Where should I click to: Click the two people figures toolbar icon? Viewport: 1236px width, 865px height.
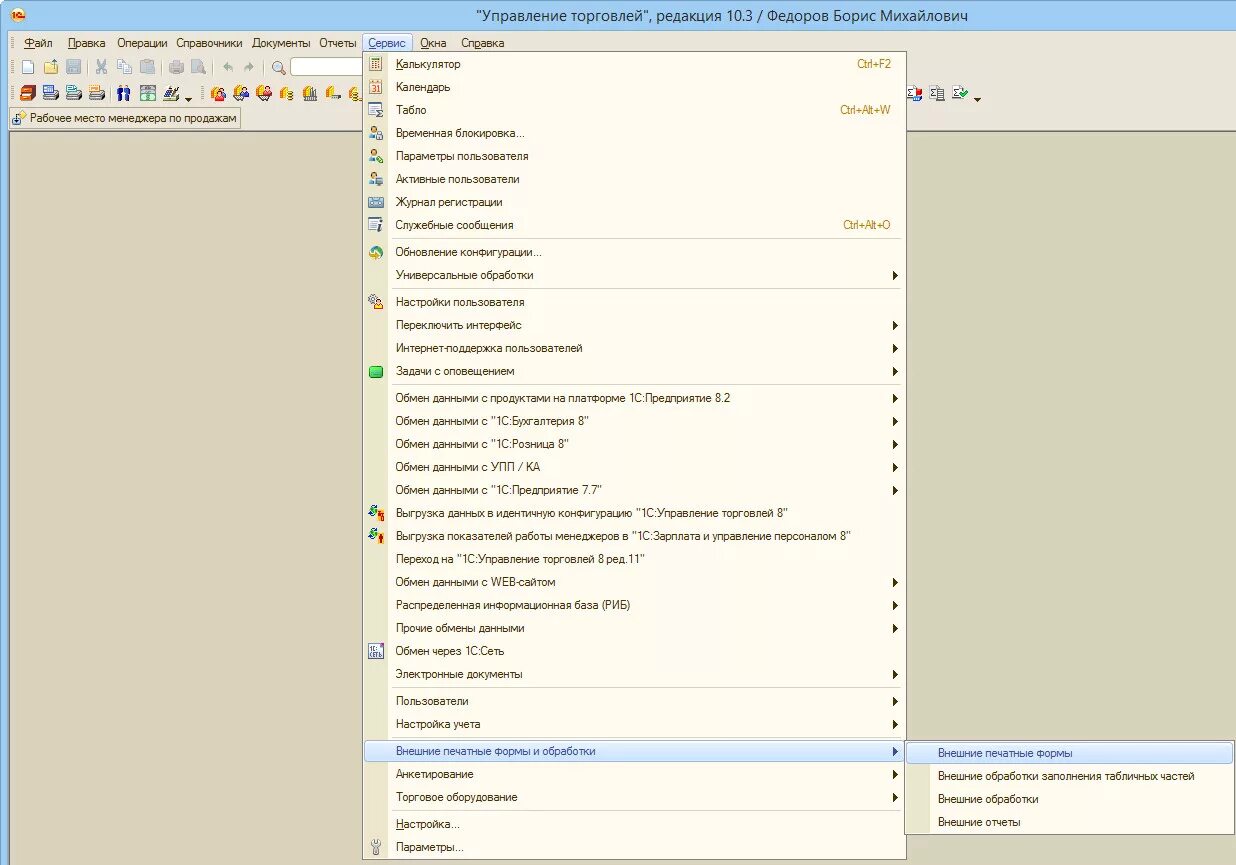[124, 93]
